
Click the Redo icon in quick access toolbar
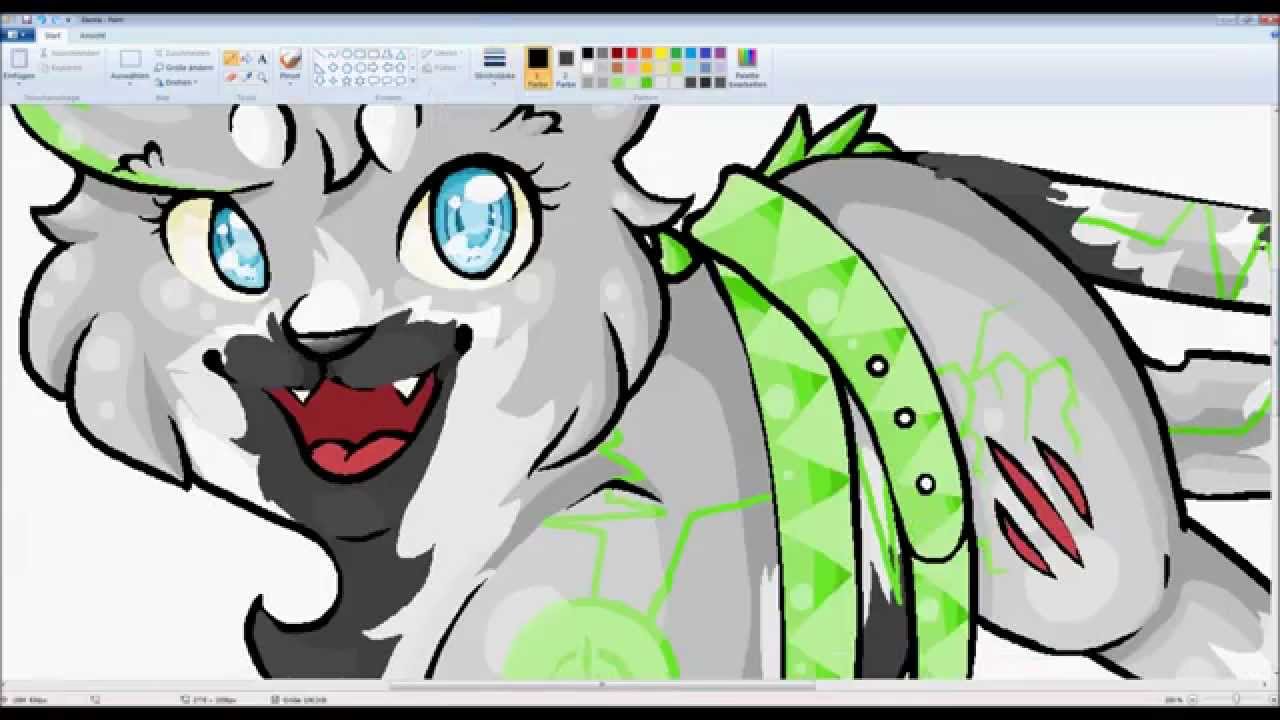click(56, 20)
